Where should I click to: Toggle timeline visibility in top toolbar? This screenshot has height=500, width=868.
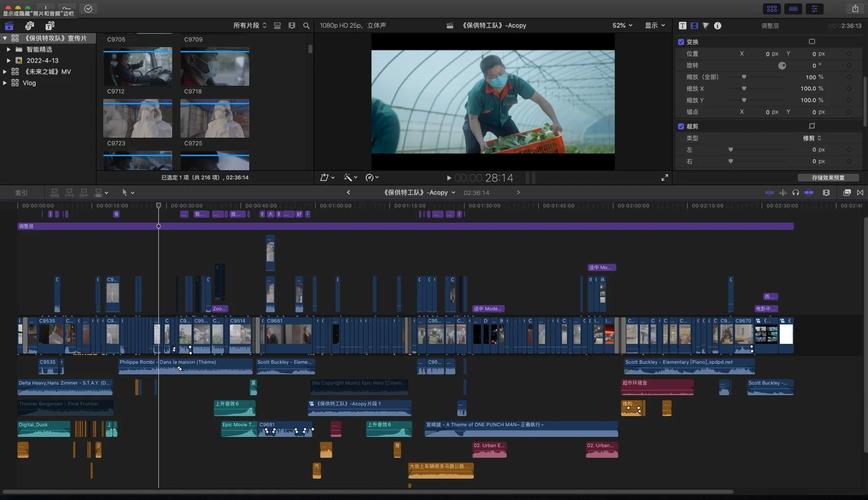click(x=793, y=9)
